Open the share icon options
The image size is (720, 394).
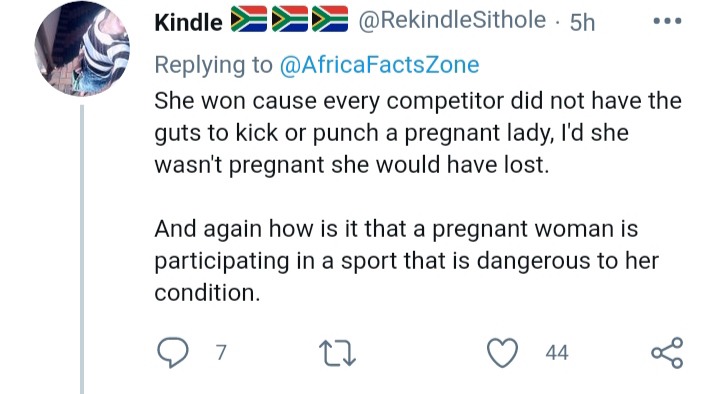click(x=667, y=353)
